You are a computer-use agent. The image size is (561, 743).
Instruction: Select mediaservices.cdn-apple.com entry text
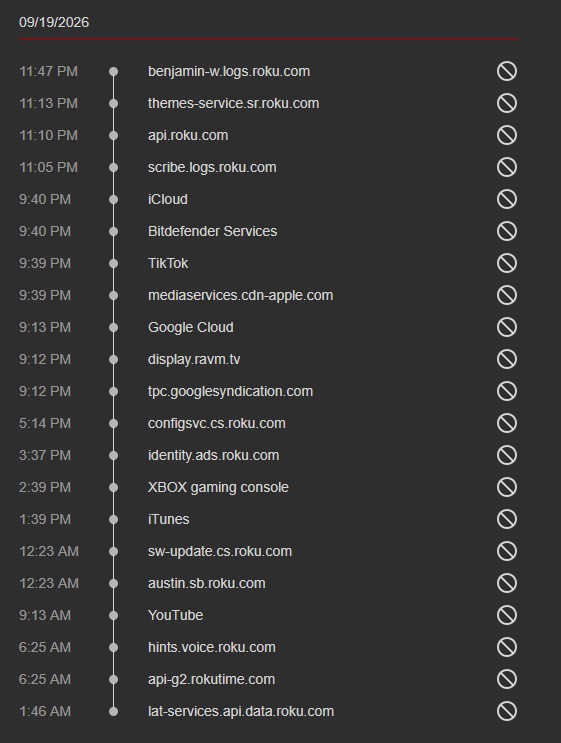tap(240, 295)
